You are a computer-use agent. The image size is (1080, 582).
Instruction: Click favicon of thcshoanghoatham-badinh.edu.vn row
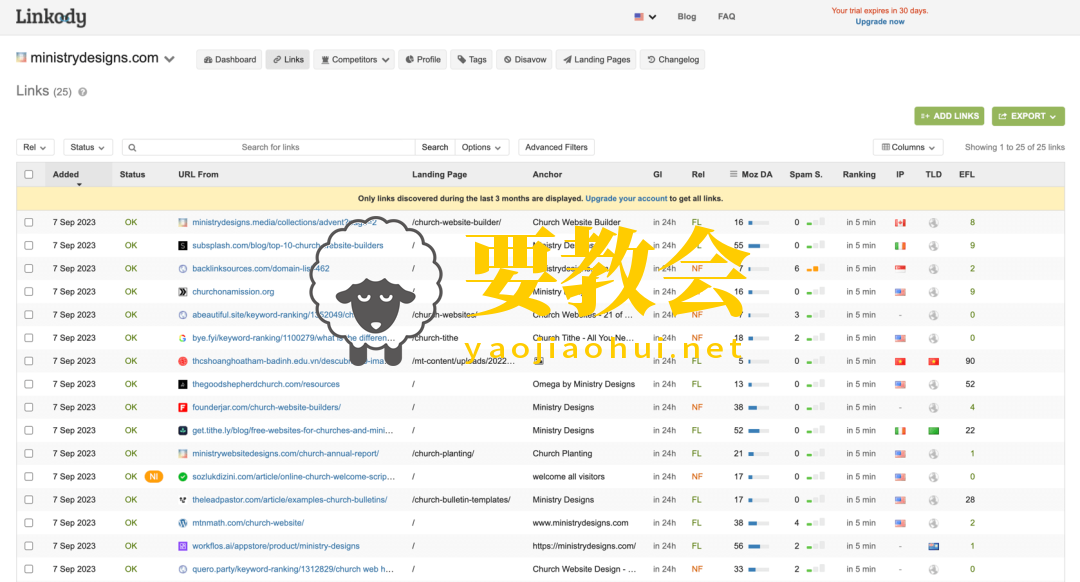(x=183, y=361)
